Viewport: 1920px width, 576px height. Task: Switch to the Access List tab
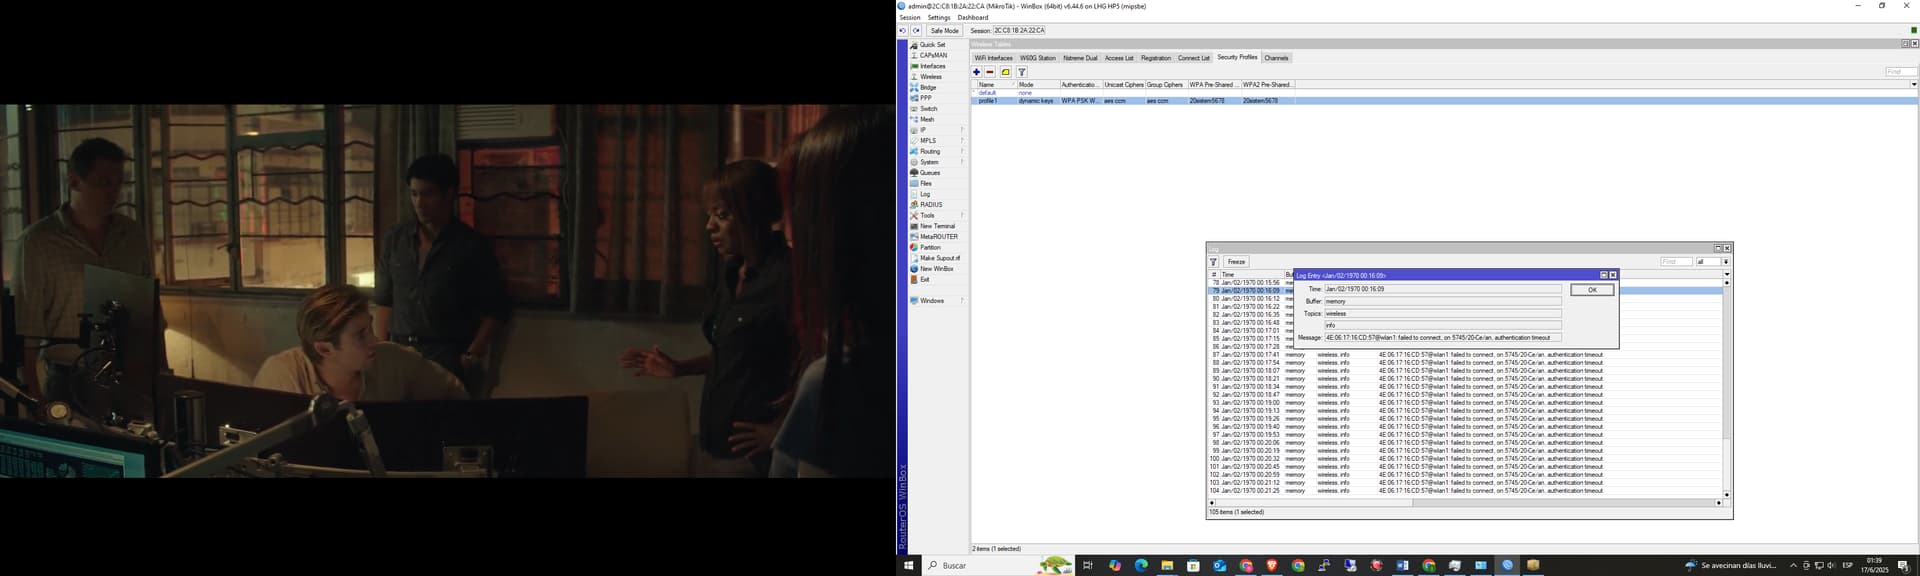(x=1119, y=58)
